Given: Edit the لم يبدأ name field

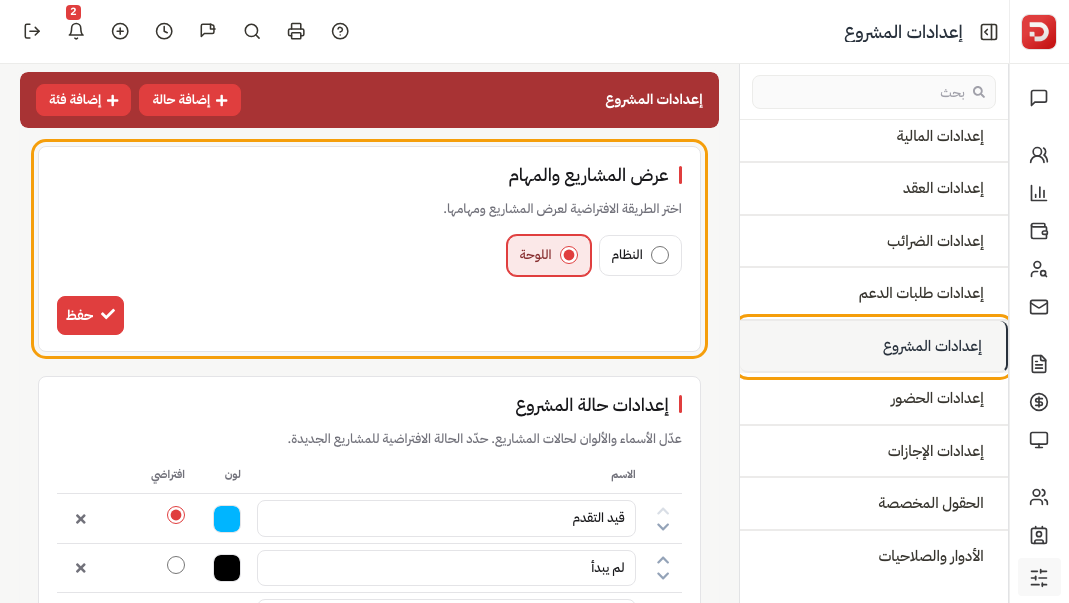Looking at the screenshot, I should click(447, 568).
